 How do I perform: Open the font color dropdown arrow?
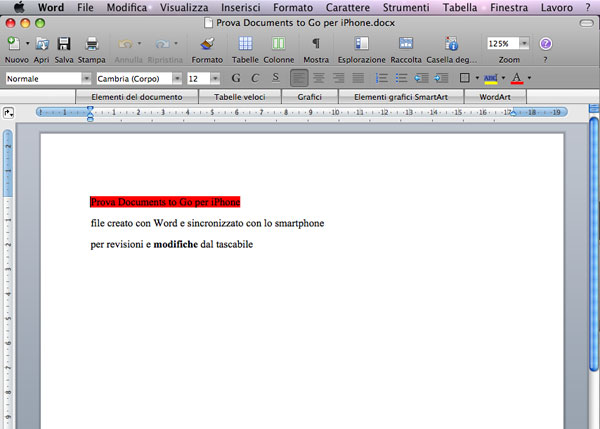(529, 78)
